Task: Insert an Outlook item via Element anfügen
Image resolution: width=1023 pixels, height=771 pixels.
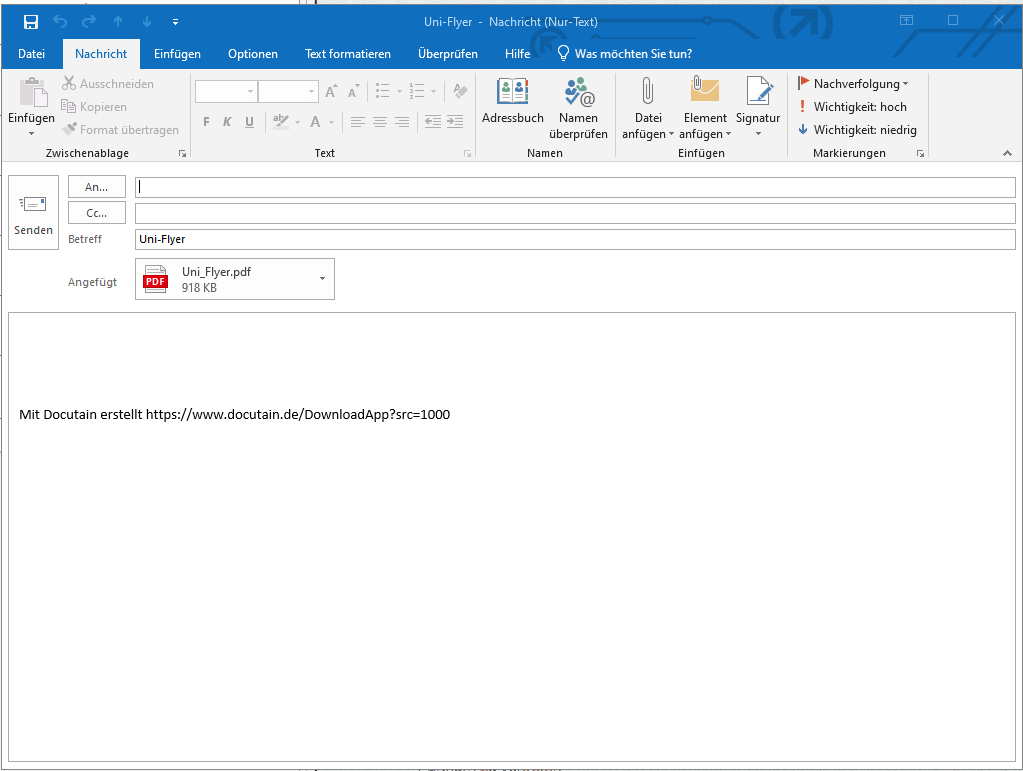Action: (705, 105)
